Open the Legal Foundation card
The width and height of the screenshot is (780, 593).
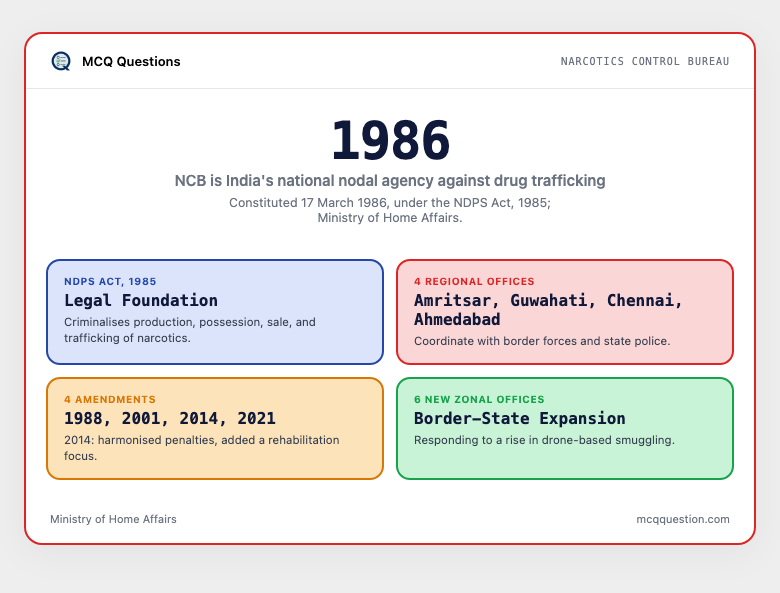(215, 312)
